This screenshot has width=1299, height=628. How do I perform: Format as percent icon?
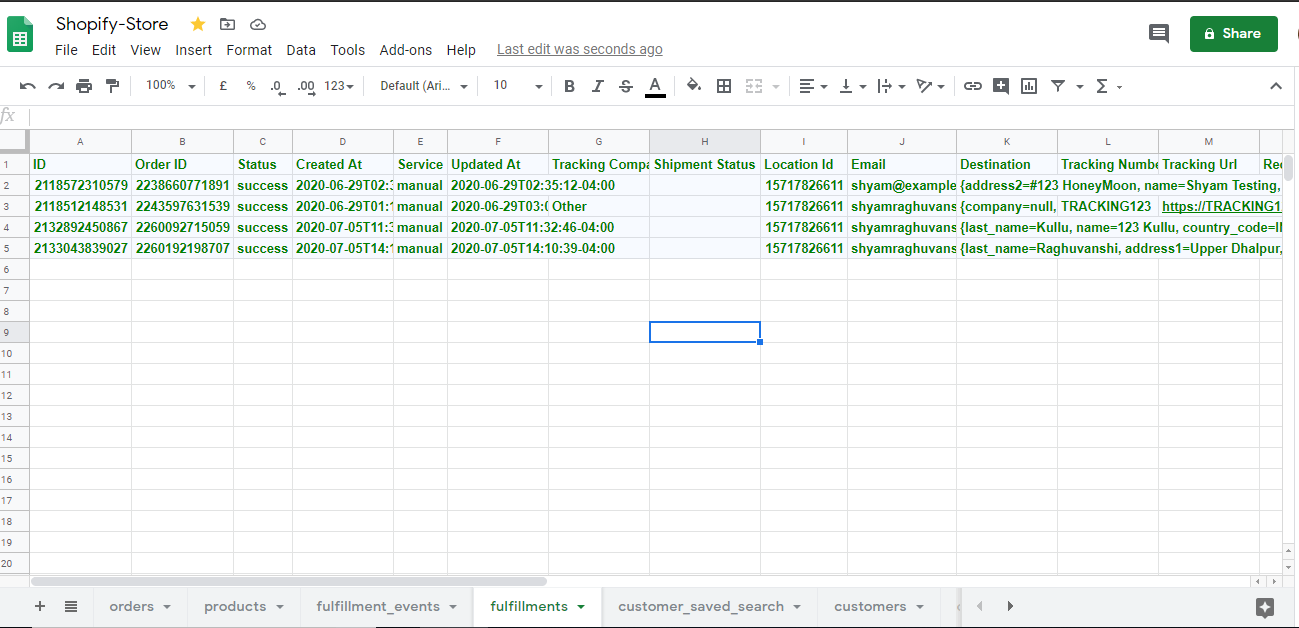coord(251,86)
